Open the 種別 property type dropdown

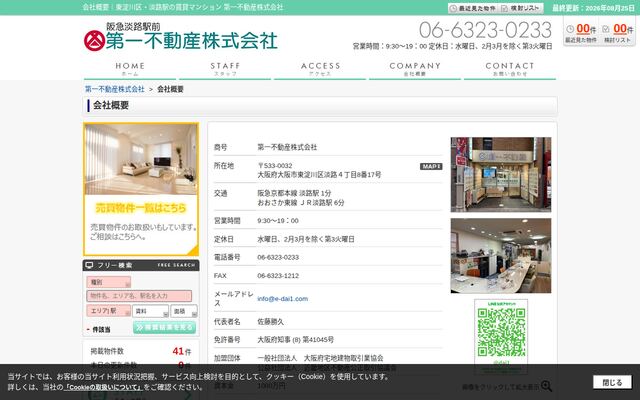pos(109,282)
